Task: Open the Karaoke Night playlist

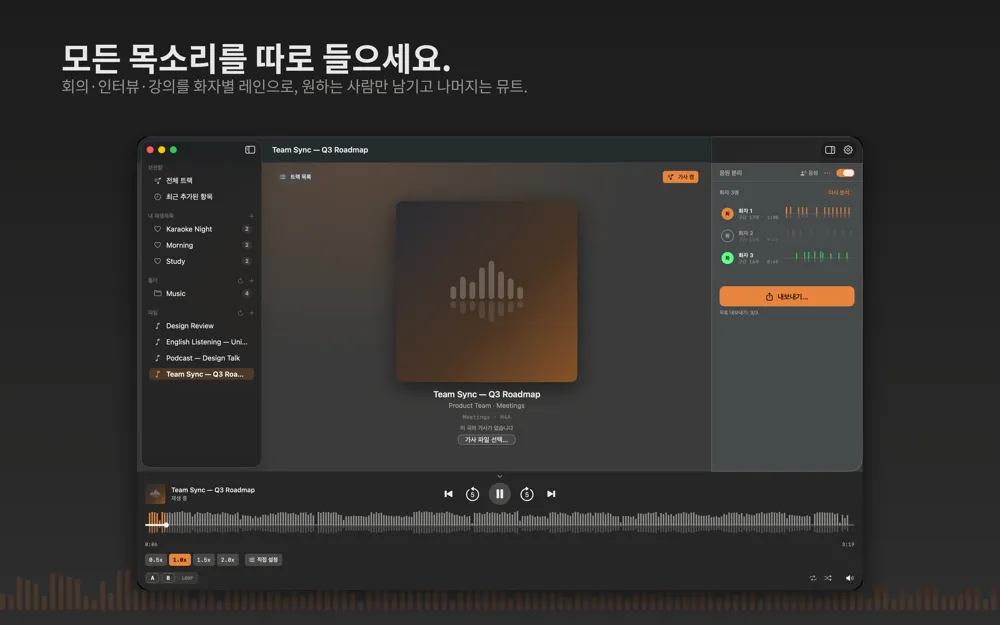Action: tap(201, 229)
